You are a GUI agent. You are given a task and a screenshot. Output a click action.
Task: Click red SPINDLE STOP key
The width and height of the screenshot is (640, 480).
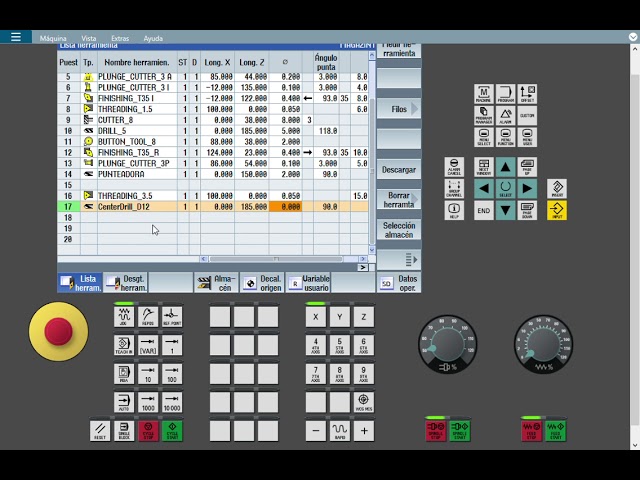(x=436, y=431)
